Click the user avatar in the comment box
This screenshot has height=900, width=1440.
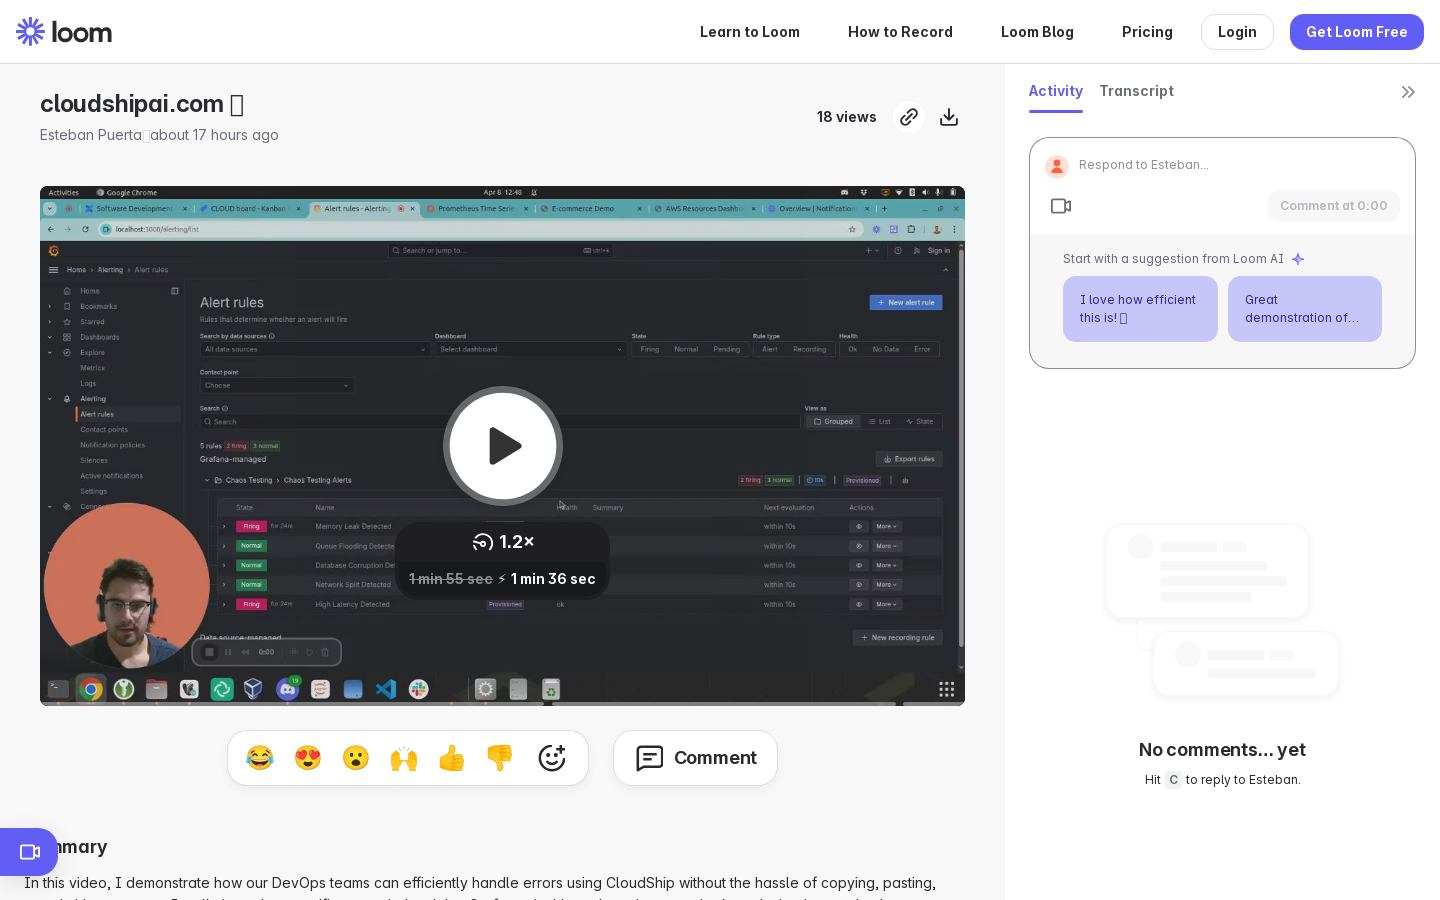pos(1057,166)
